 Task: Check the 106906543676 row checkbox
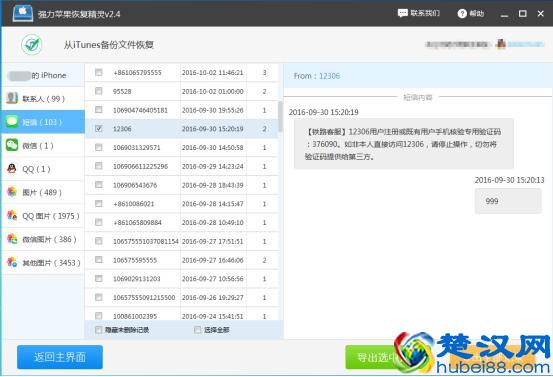pyautogui.click(x=99, y=185)
